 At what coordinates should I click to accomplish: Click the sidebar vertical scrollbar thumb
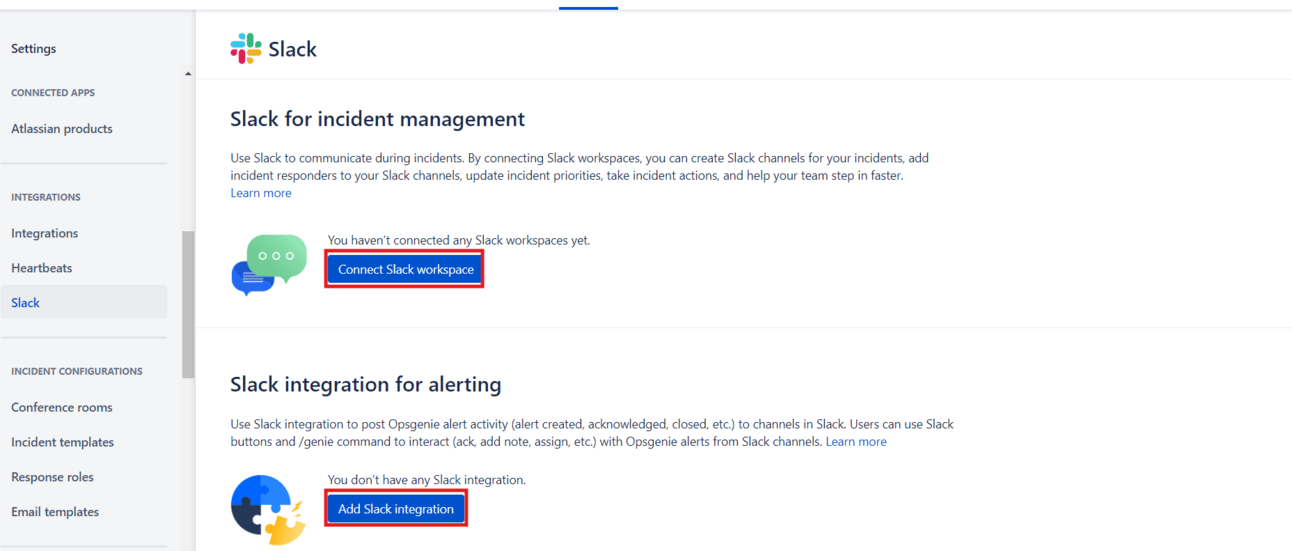[188, 305]
